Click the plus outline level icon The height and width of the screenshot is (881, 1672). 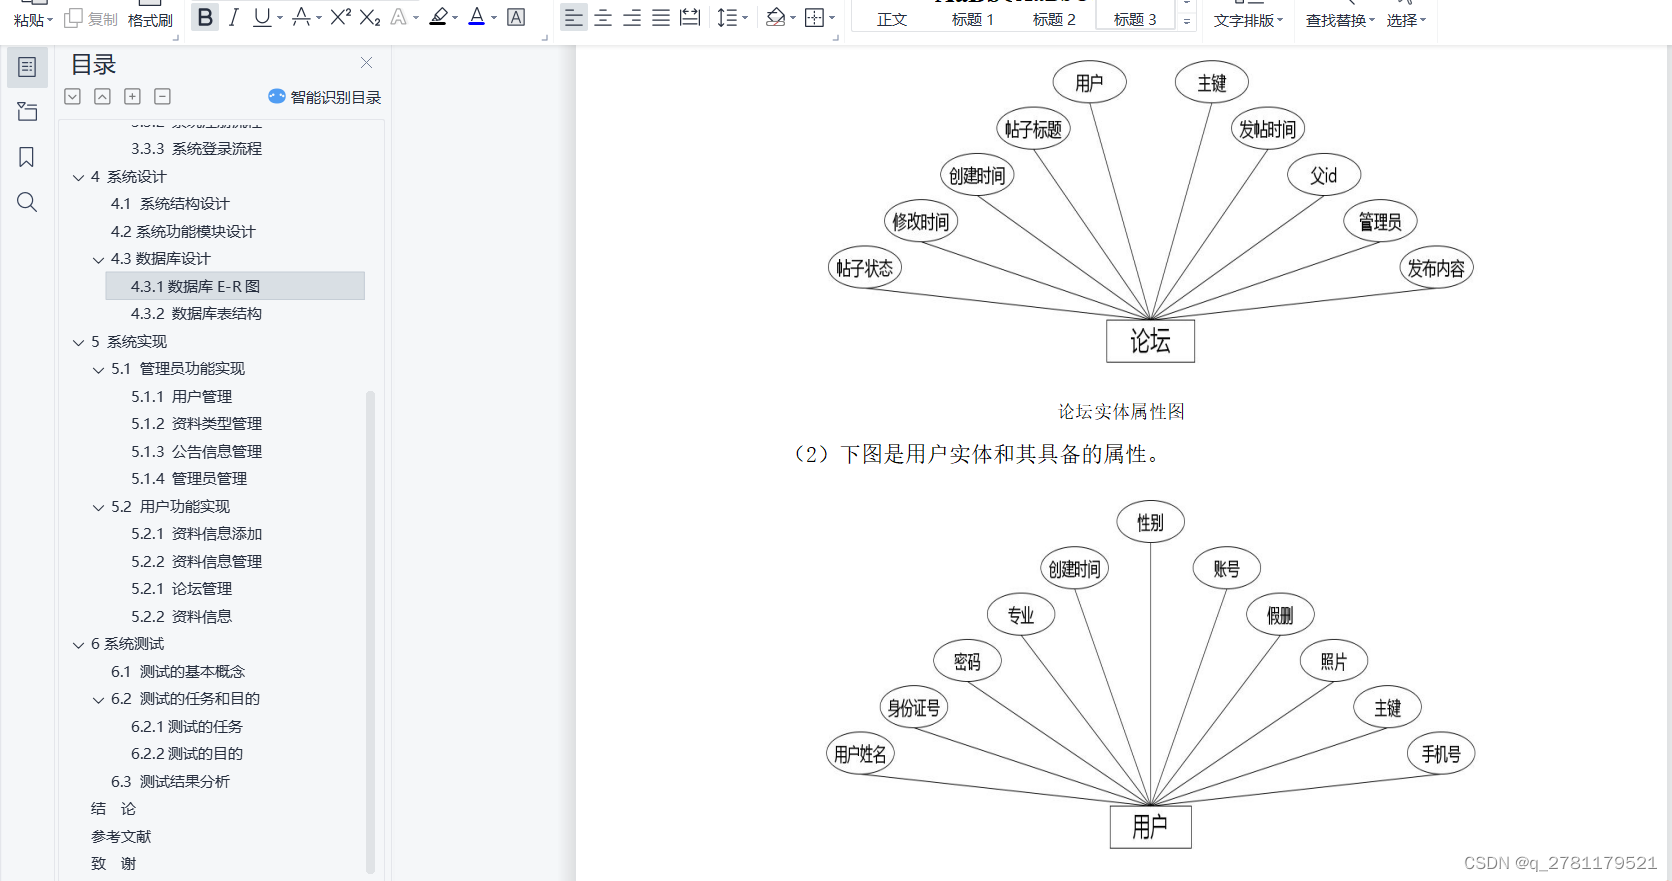pyautogui.click(x=132, y=96)
